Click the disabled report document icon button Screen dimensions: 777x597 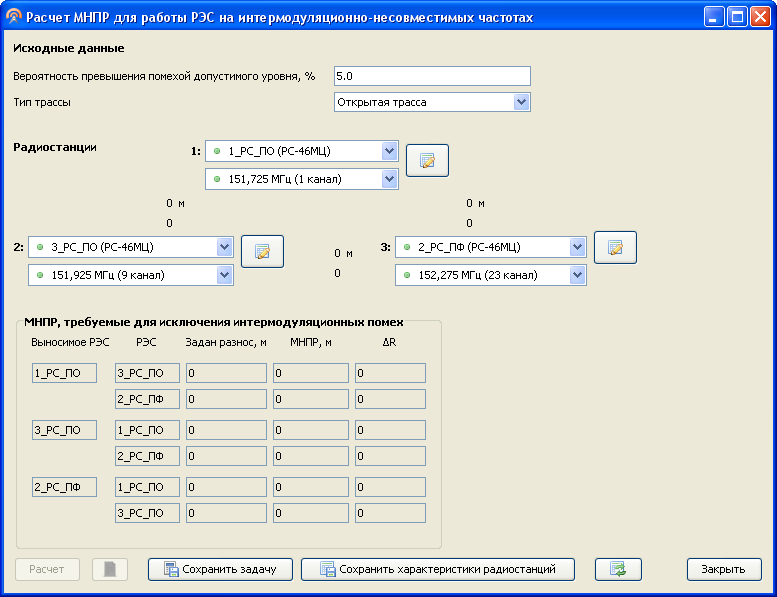(110, 569)
